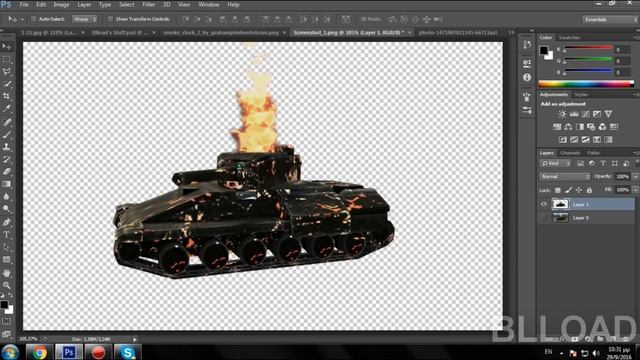
Task: Show more document tabs via double arrow
Action: click(x=511, y=32)
